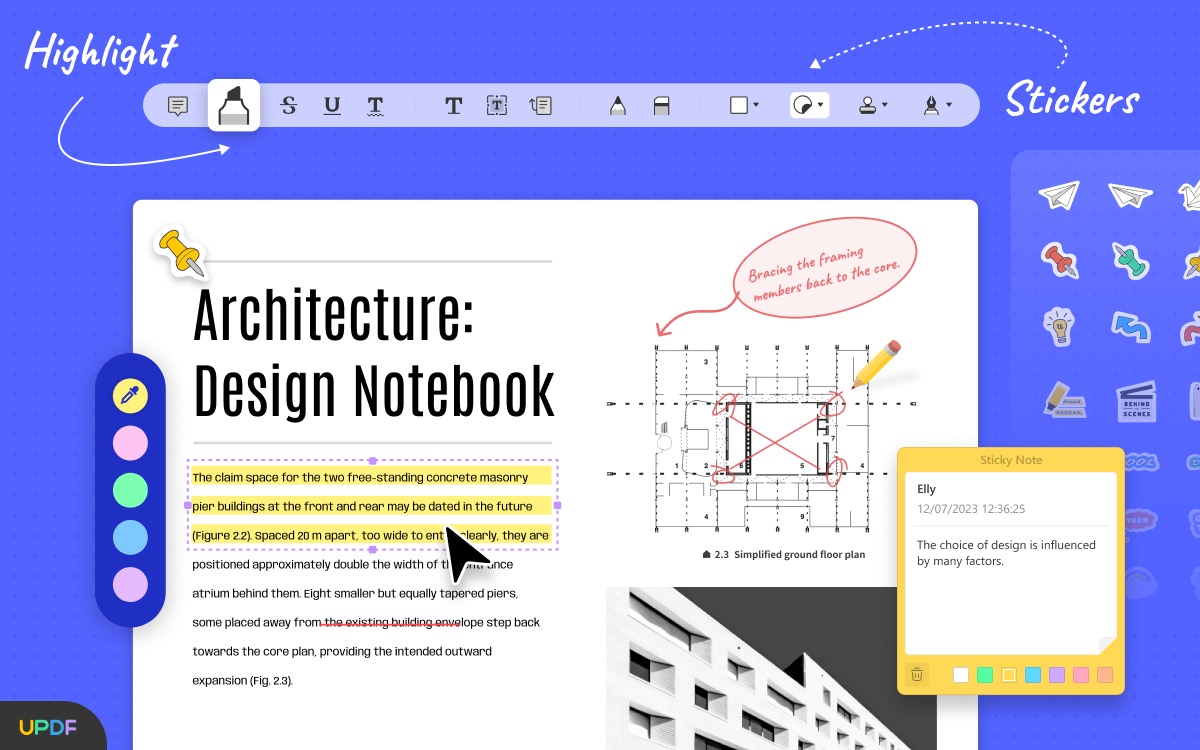The image size is (1200, 750).
Task: Open the stamp tool dropdown
Action: point(871,104)
